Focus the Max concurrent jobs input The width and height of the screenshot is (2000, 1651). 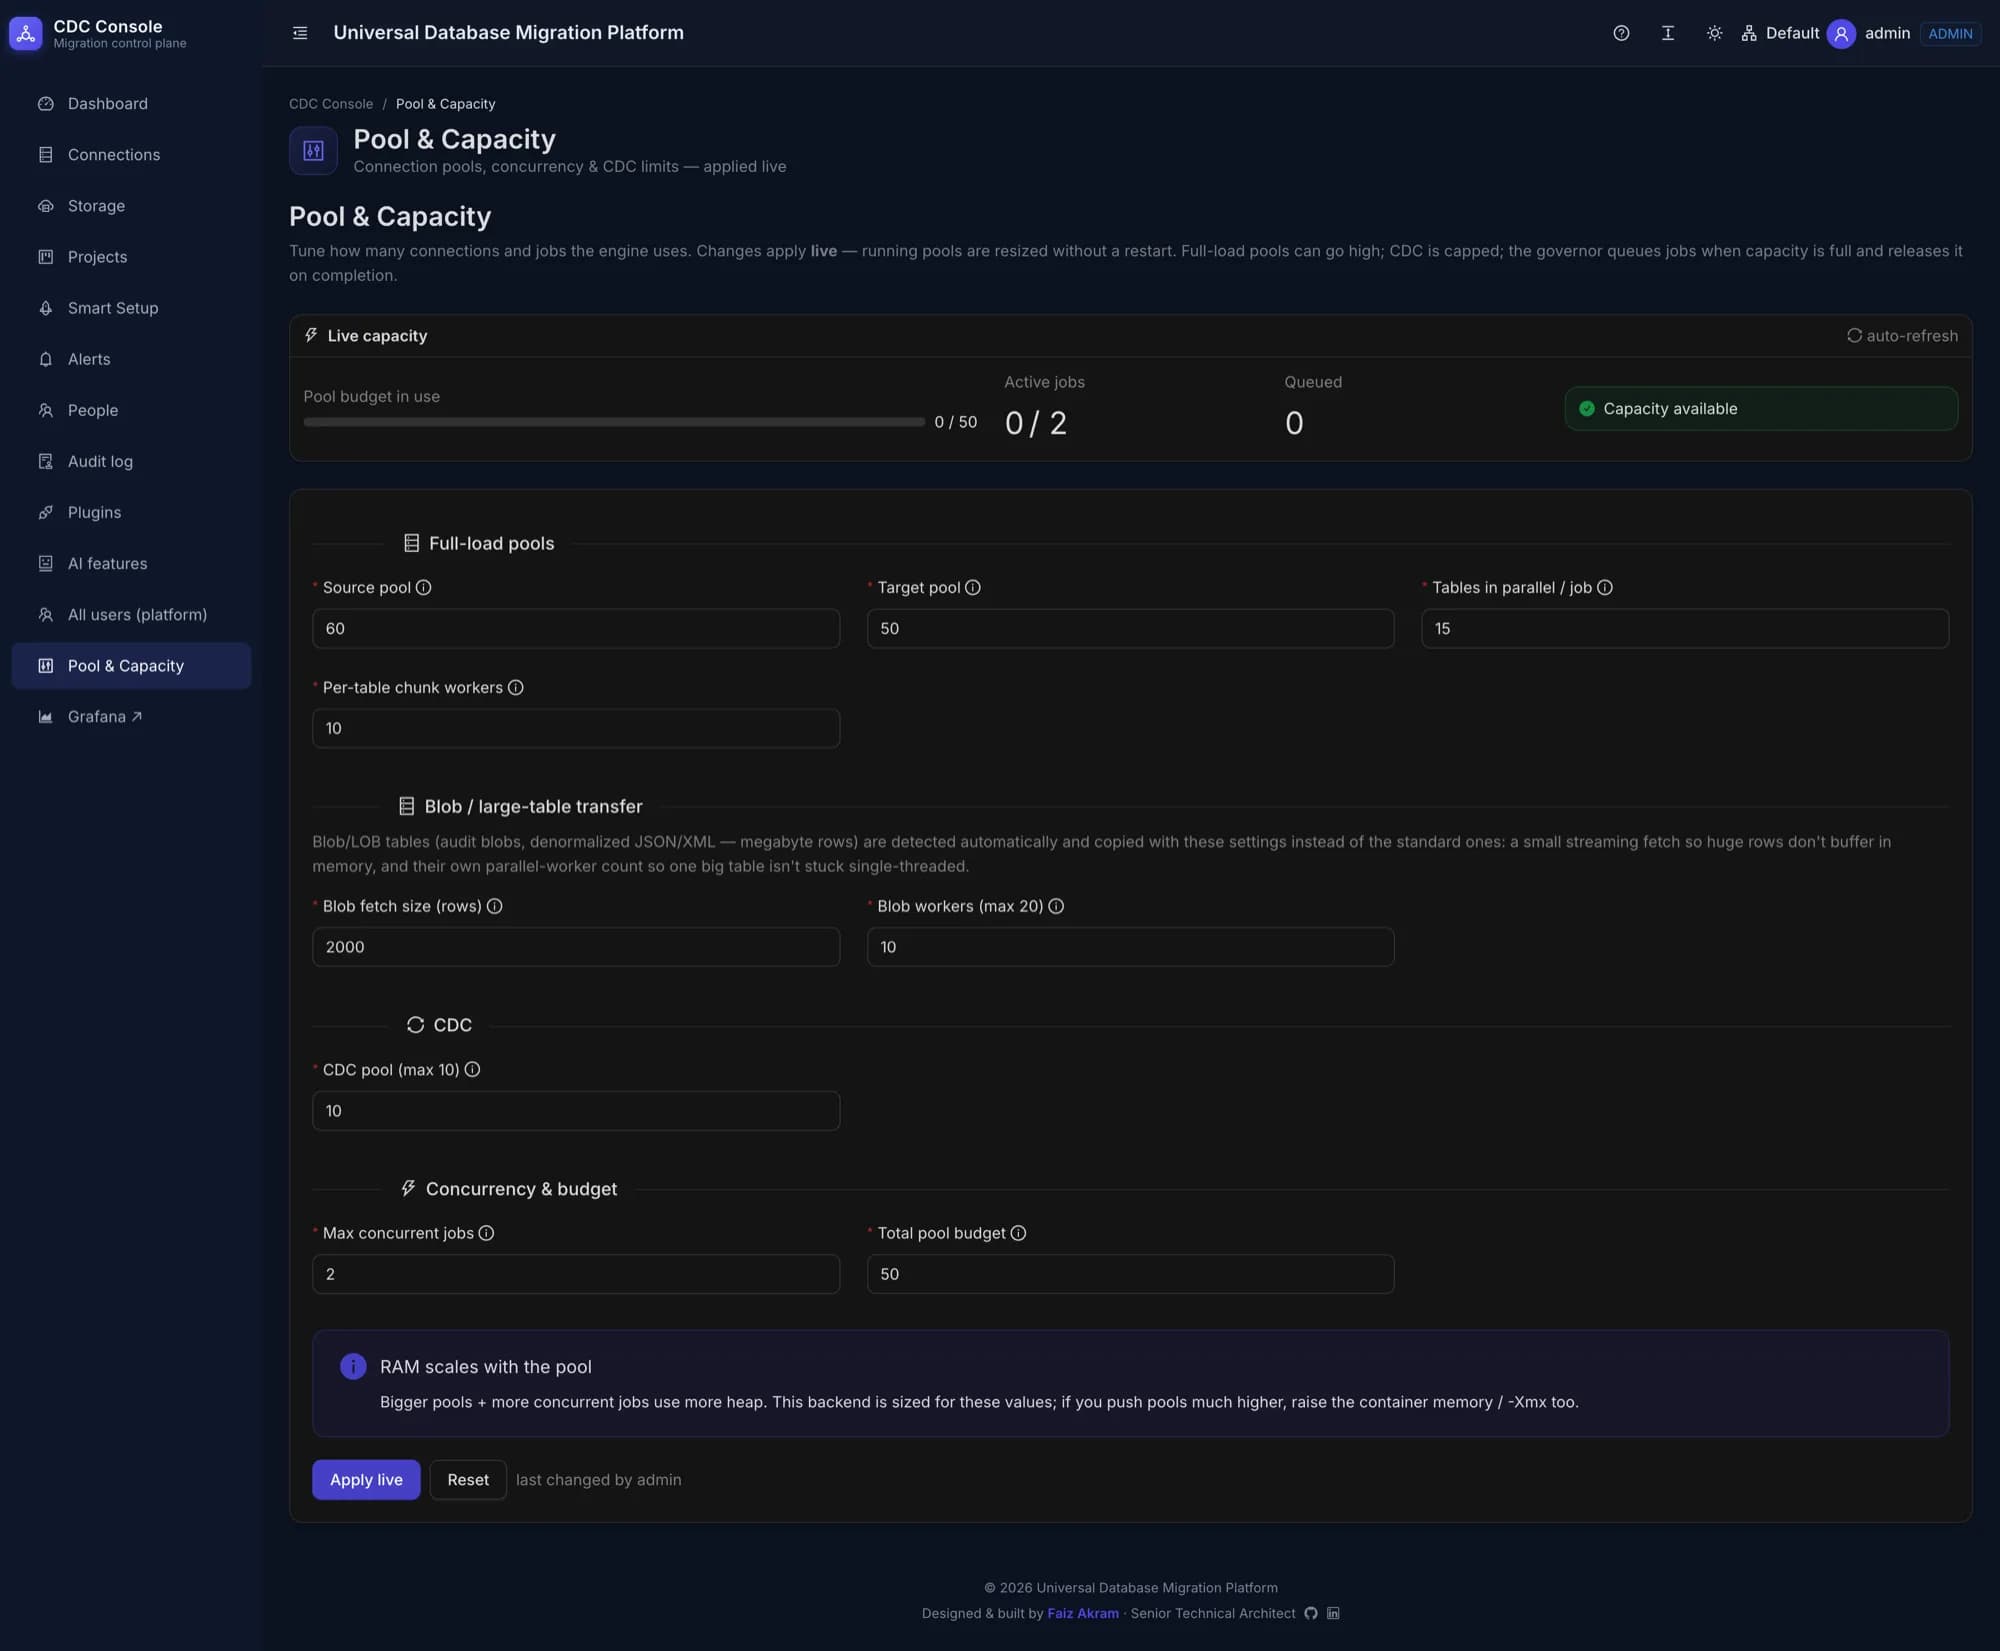click(x=576, y=1274)
